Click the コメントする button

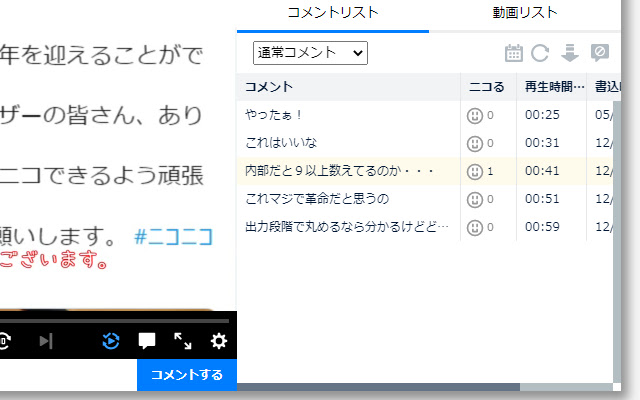[187, 375]
